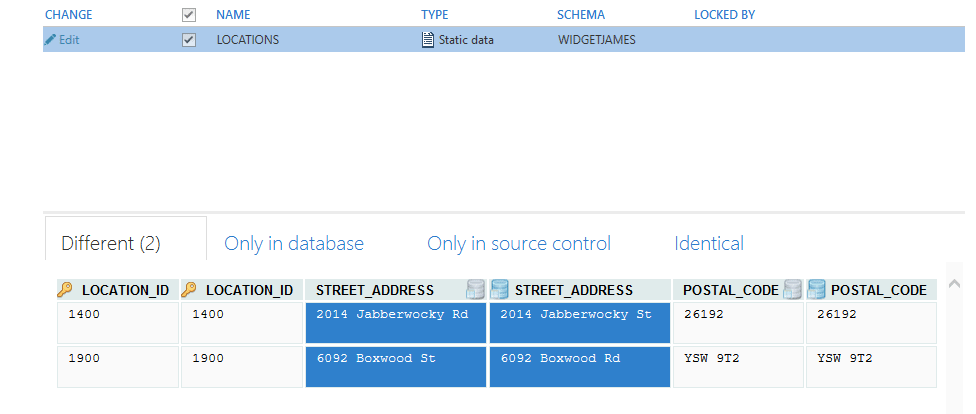This screenshot has height=414, width=976.
Task: Switch to the Only in source control tab
Action: coord(518,243)
